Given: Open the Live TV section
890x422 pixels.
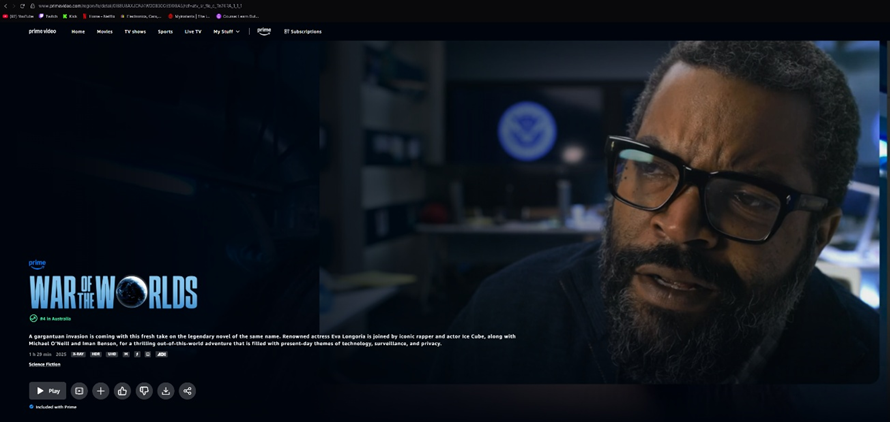Looking at the screenshot, I should pos(193,32).
